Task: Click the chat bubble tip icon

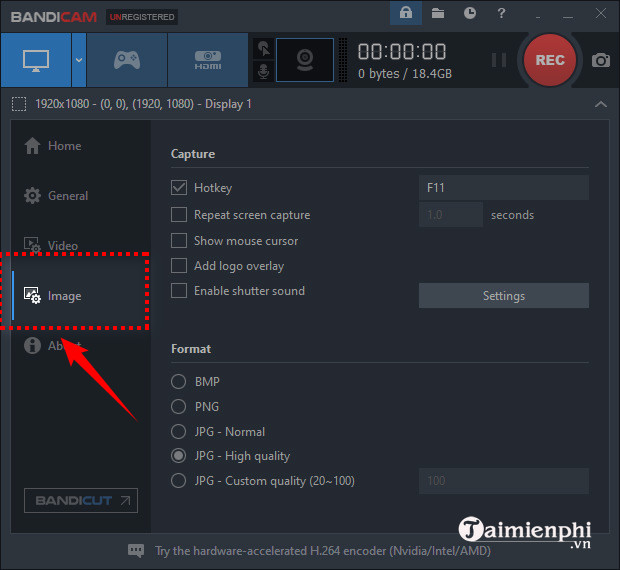Action: click(x=136, y=550)
